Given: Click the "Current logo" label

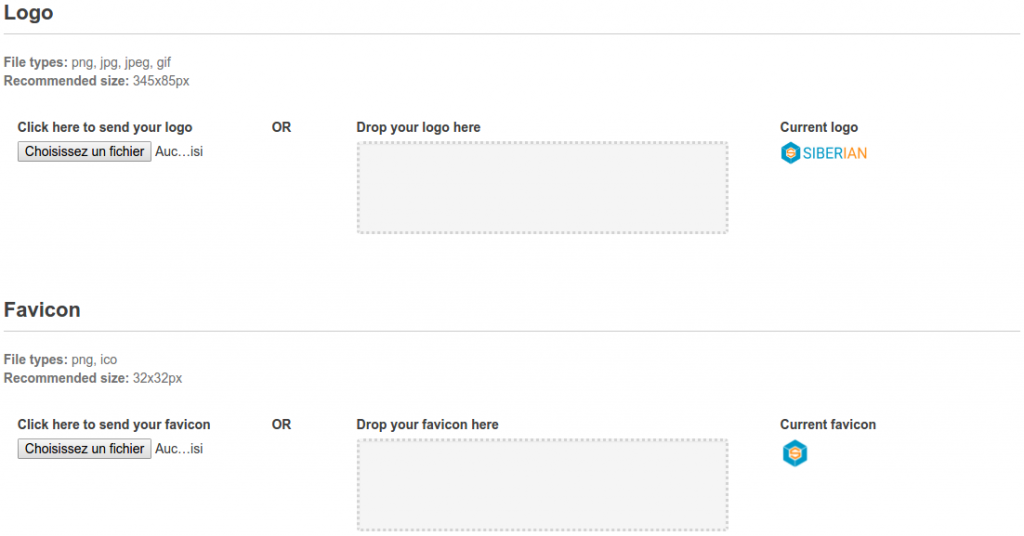Looking at the screenshot, I should coord(819,128).
